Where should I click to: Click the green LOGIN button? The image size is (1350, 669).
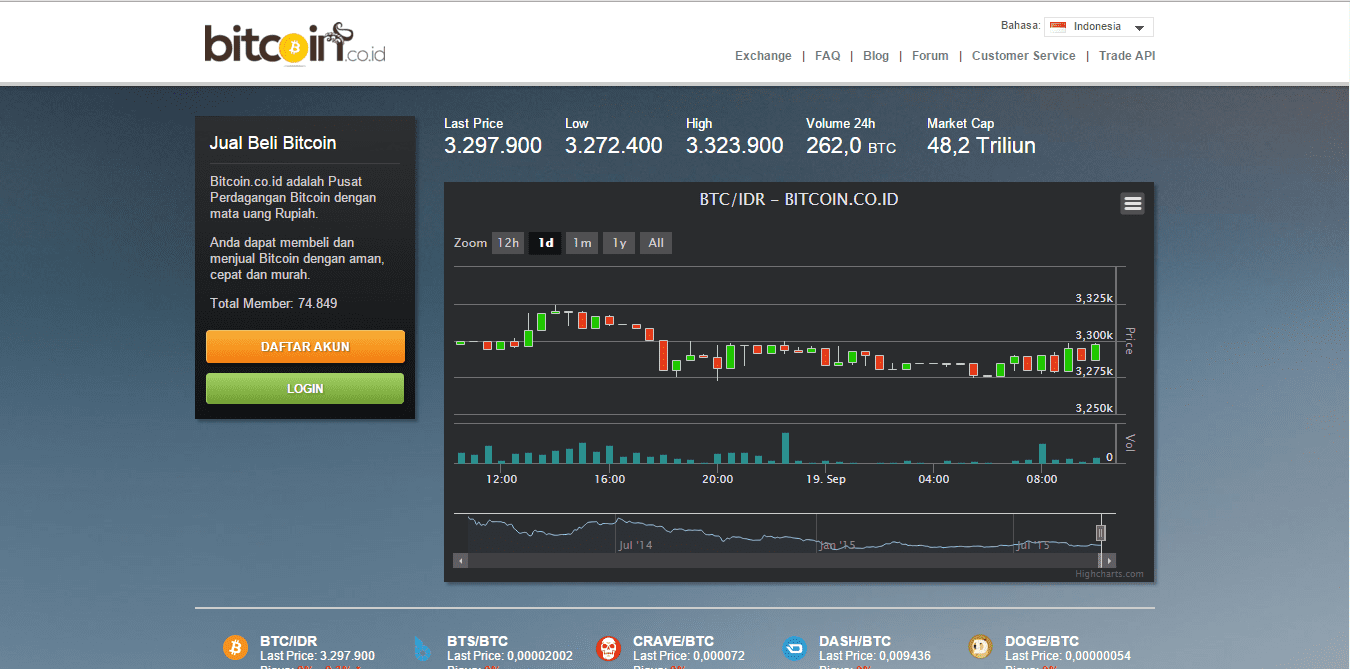305,388
